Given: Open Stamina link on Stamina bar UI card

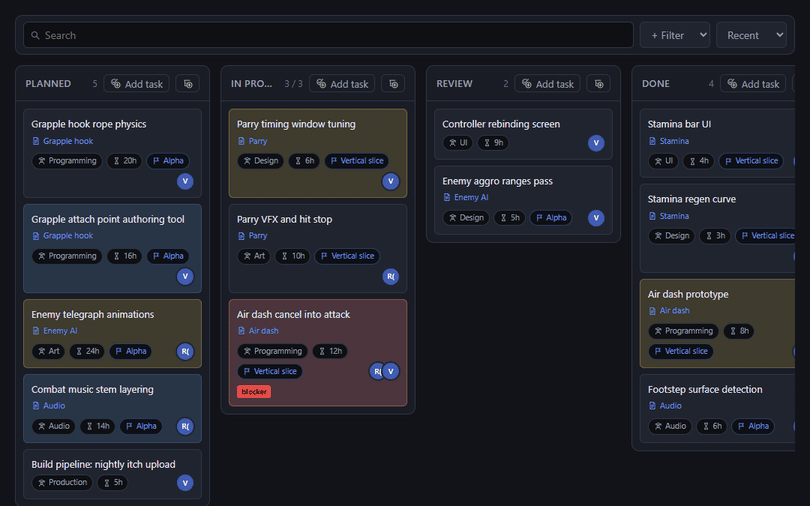Looking at the screenshot, I should tap(668, 141).
